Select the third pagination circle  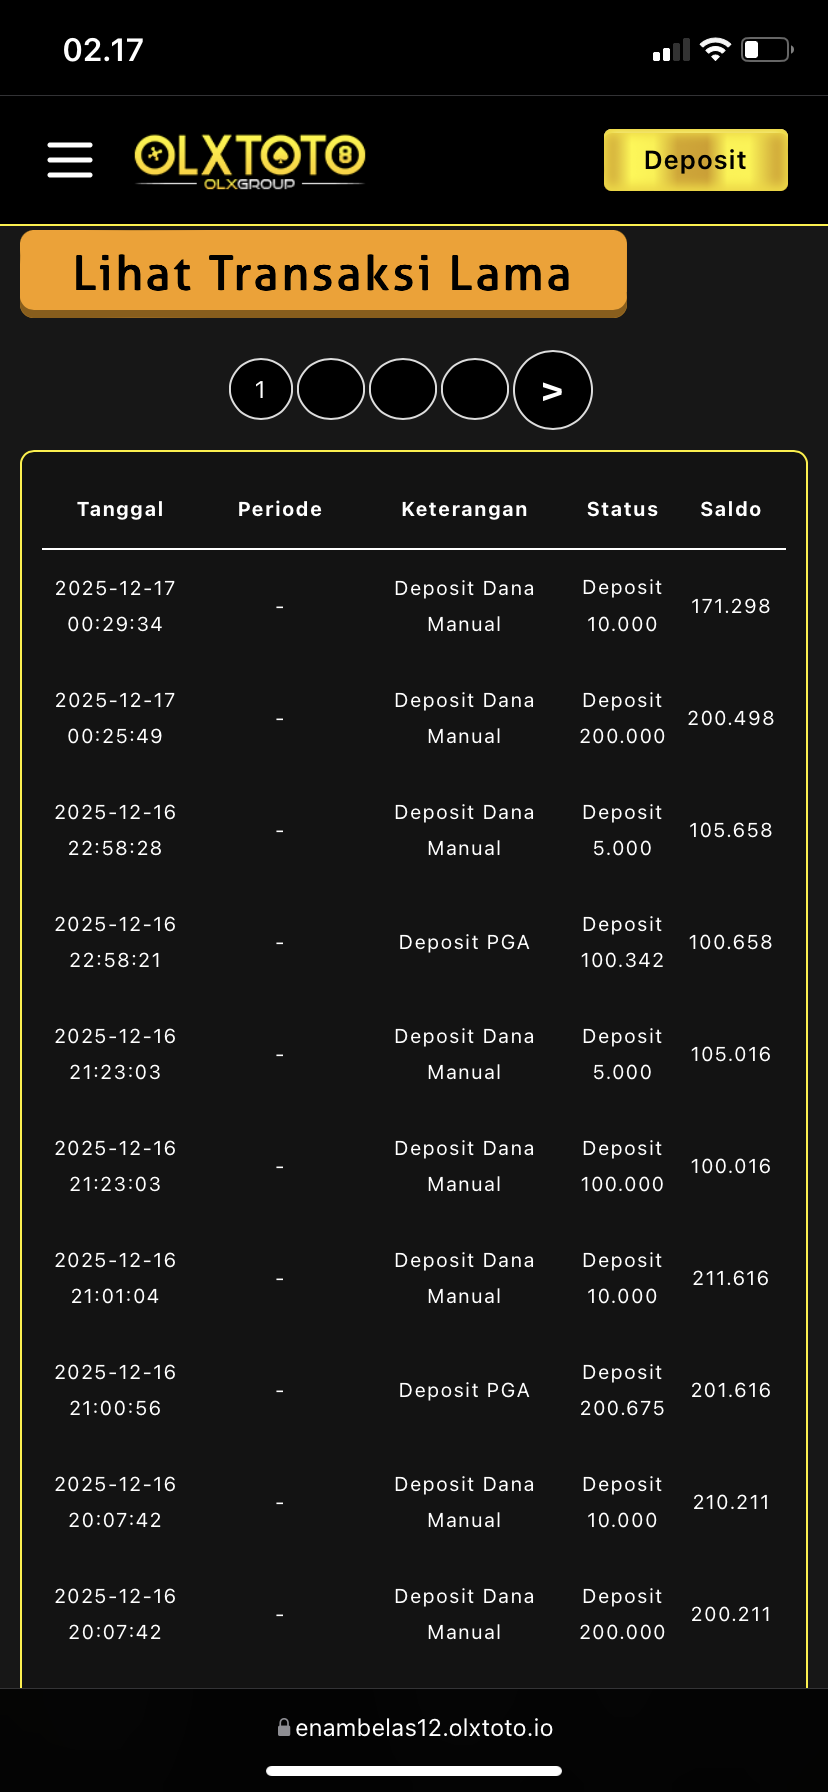tap(403, 389)
